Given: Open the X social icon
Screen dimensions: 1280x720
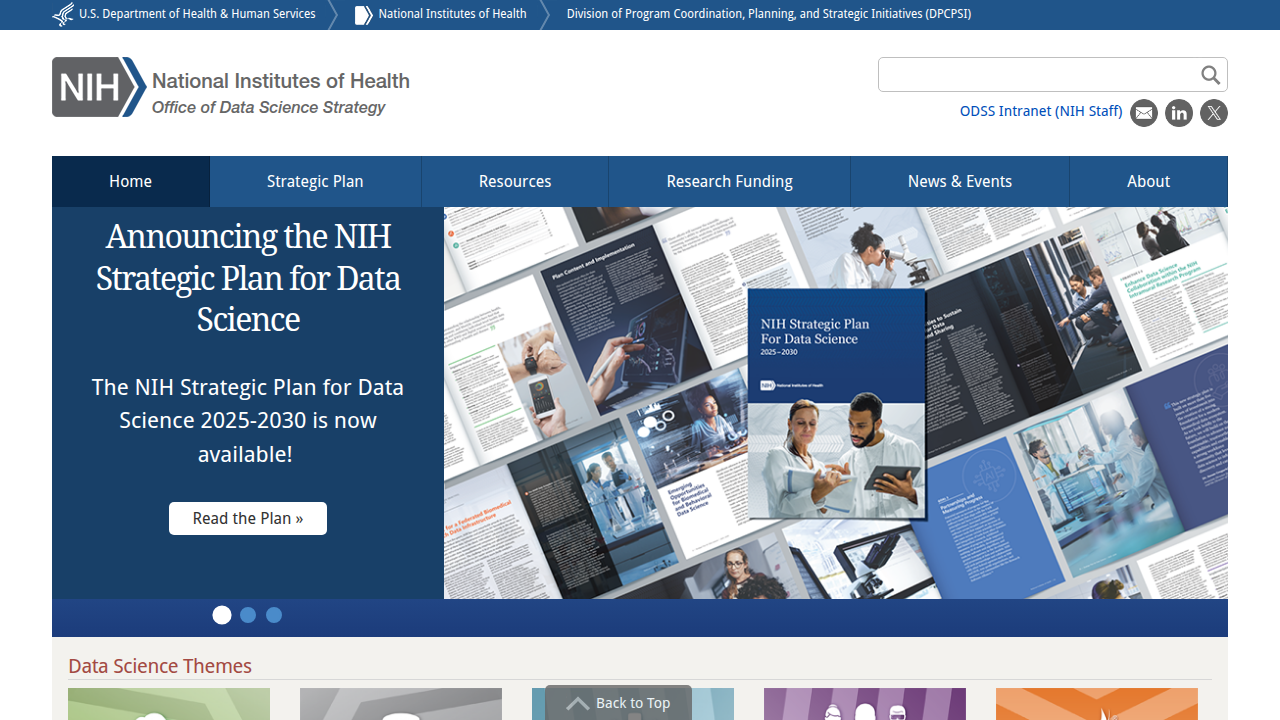Looking at the screenshot, I should [x=1214, y=113].
